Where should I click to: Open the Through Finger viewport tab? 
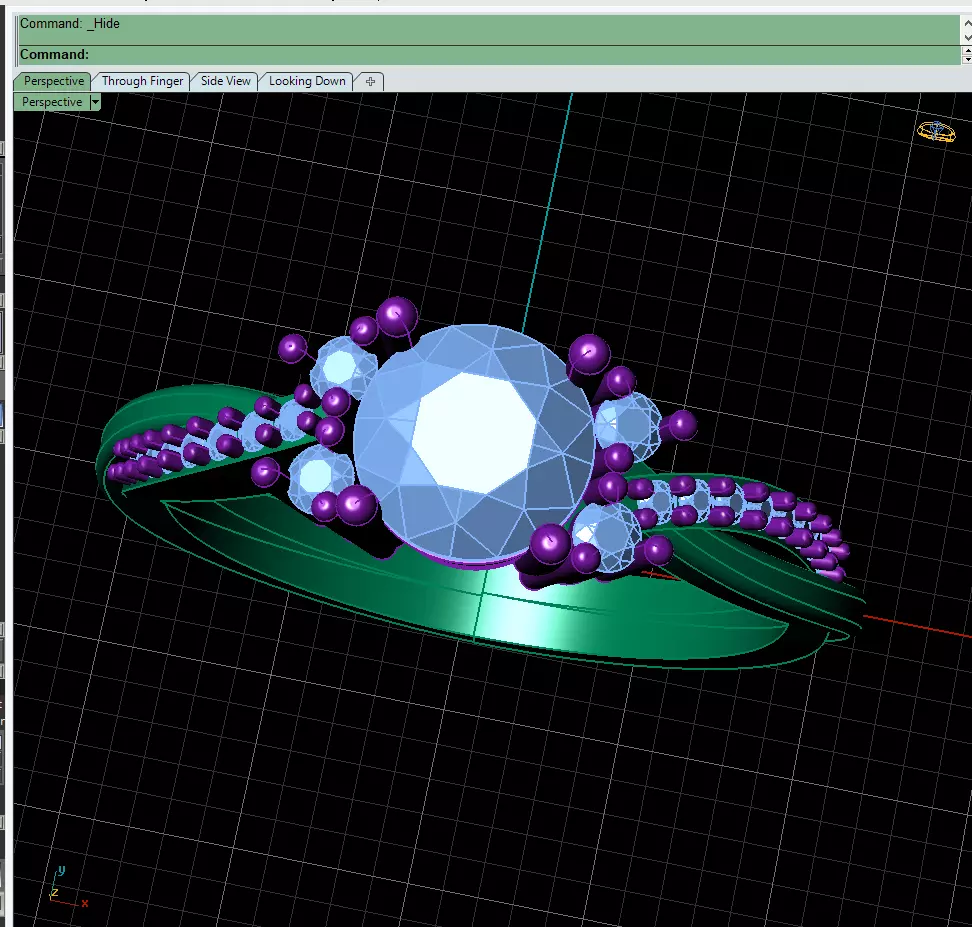tap(142, 81)
